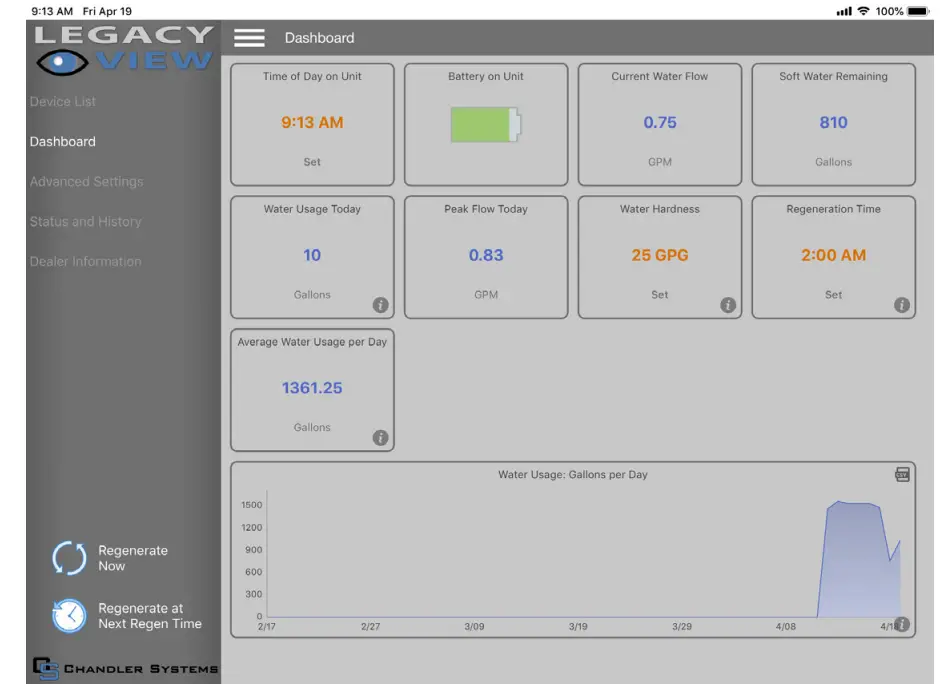This screenshot has width=949, height=693.
Task: Tap the 0.83 peak flow value
Action: click(x=485, y=255)
